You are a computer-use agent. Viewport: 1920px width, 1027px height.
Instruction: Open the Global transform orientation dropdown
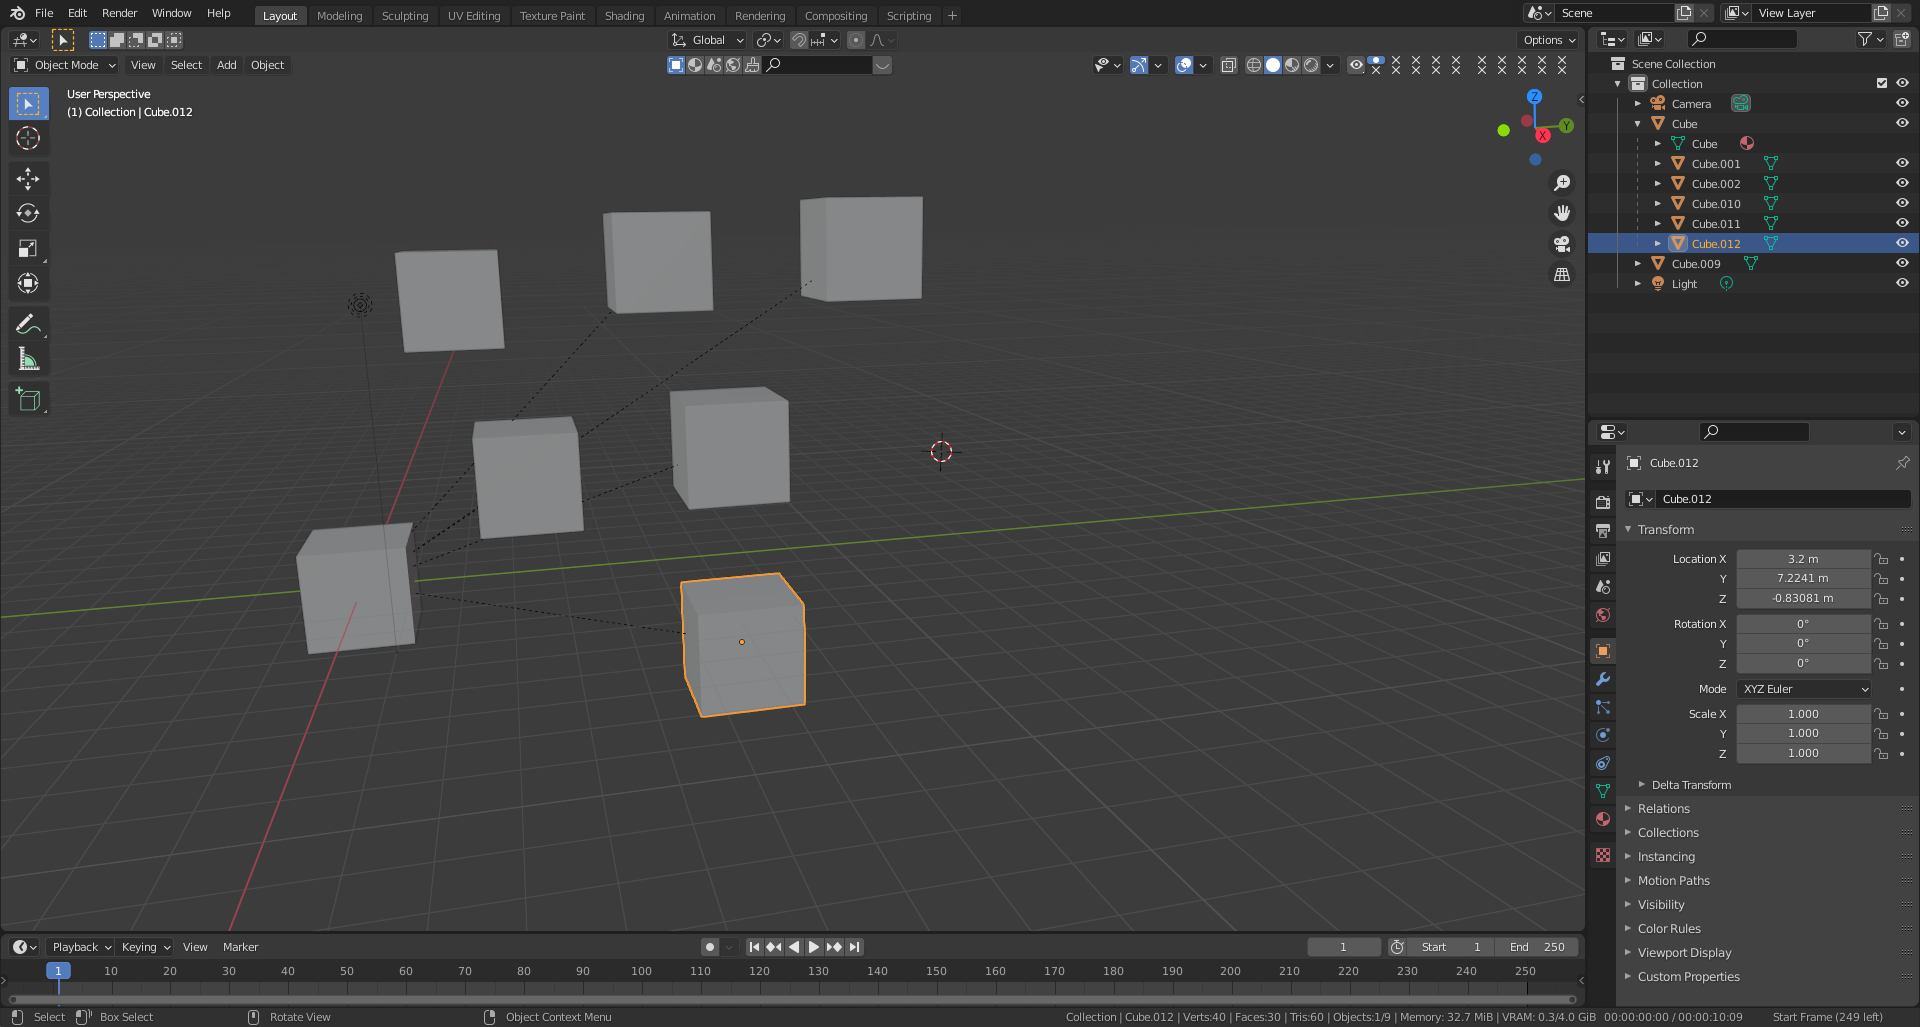click(x=708, y=40)
